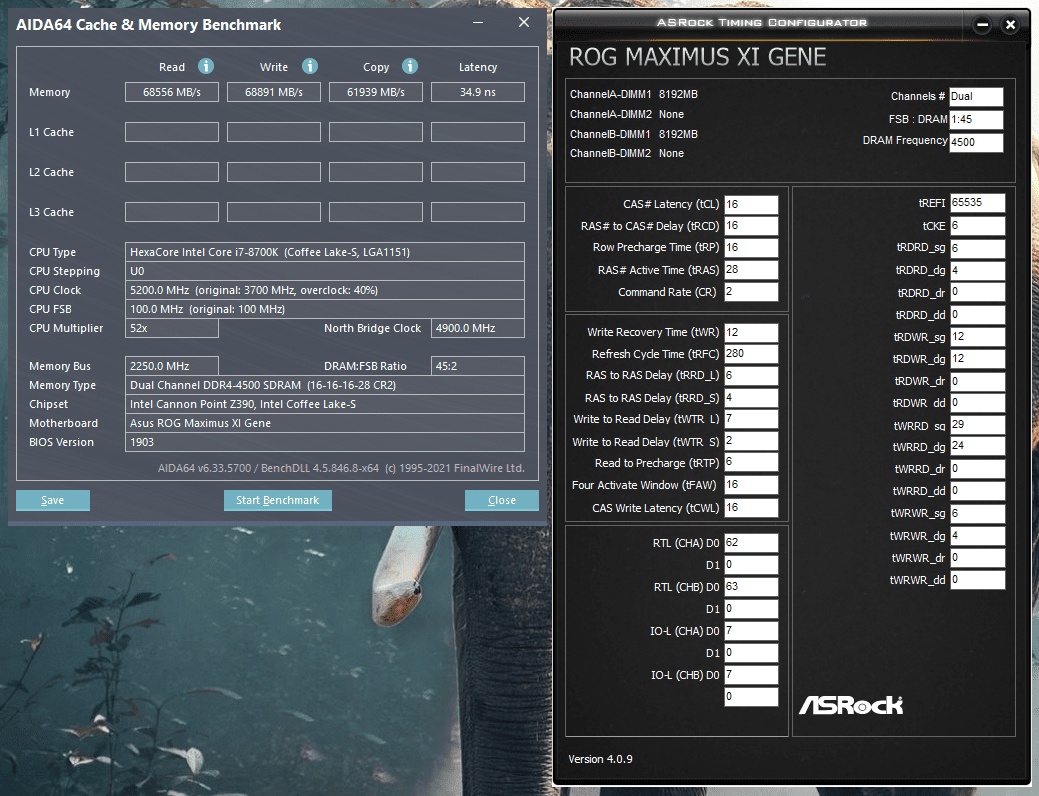Click the empty L3 Cache Latency cell
Image resolution: width=1039 pixels, height=796 pixels.
pos(478,212)
